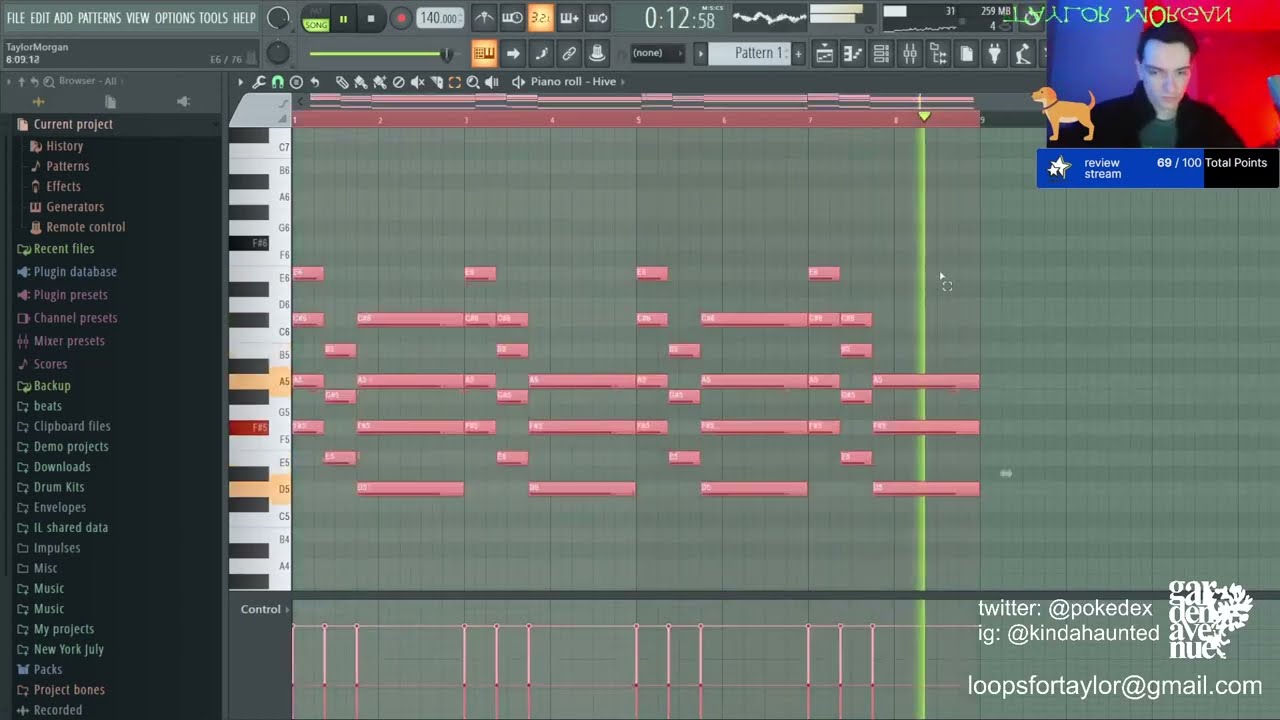Open the HELP menu
The image size is (1280, 720).
(244, 18)
